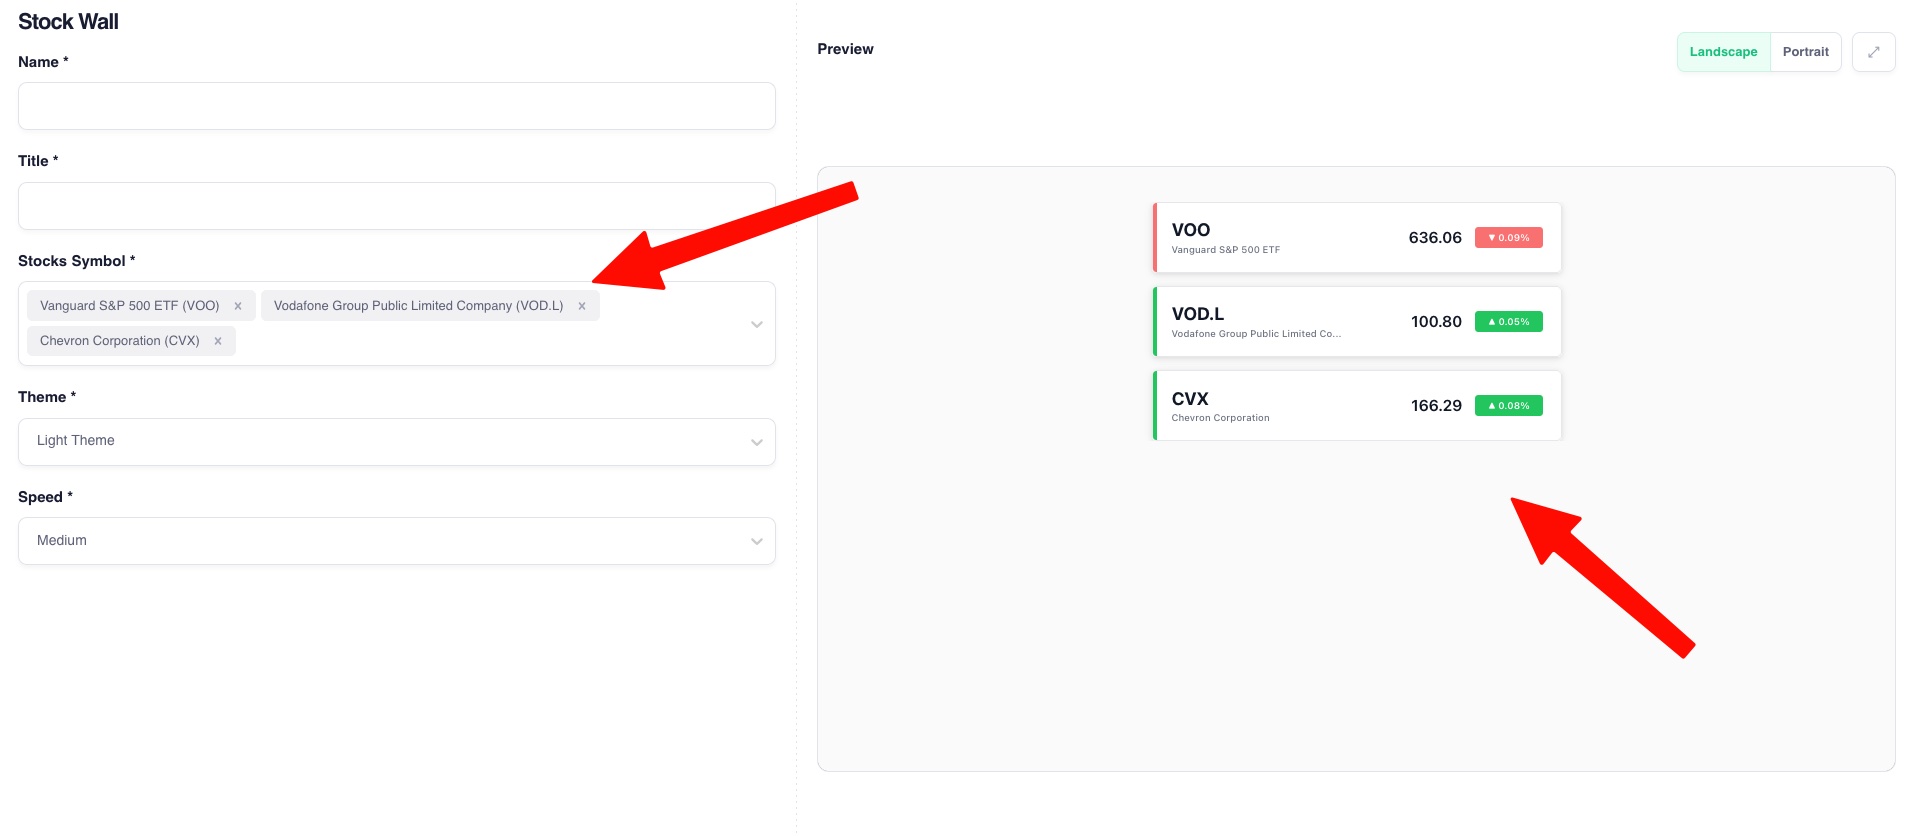This screenshot has height=836, width=1909.
Task: Remove the Vodafone Group (VOD.L) tag
Action: [x=582, y=306]
